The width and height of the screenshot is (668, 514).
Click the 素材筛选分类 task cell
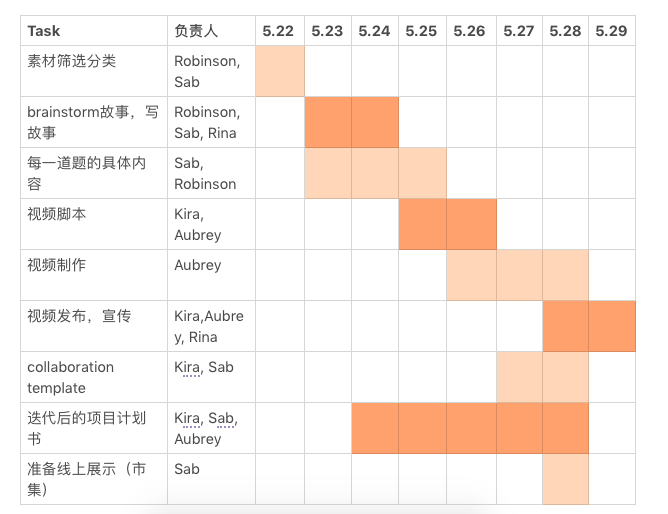click(x=94, y=71)
